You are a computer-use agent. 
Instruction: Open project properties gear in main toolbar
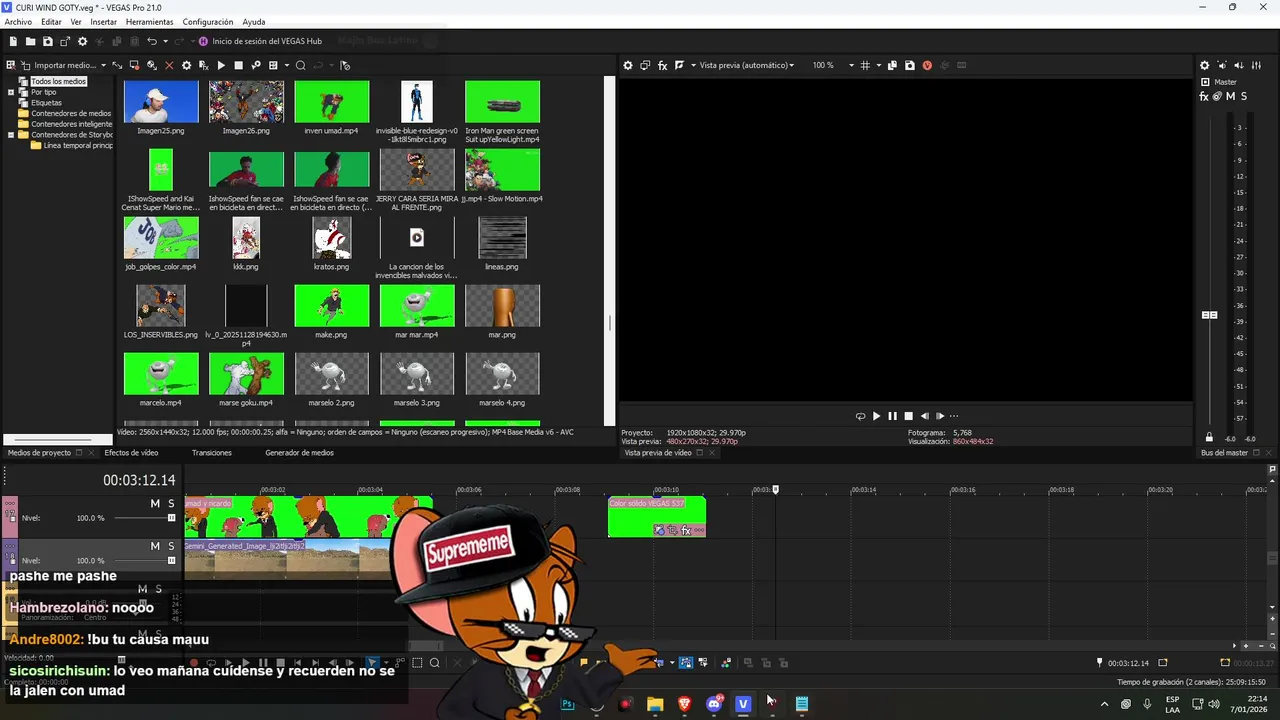82,42
